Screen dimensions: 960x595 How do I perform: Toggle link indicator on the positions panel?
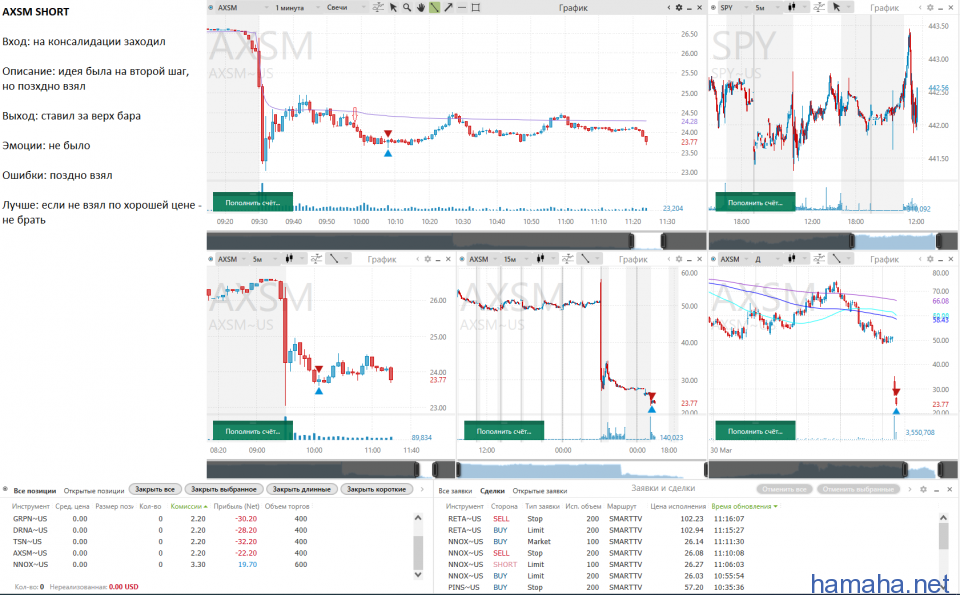(6, 490)
